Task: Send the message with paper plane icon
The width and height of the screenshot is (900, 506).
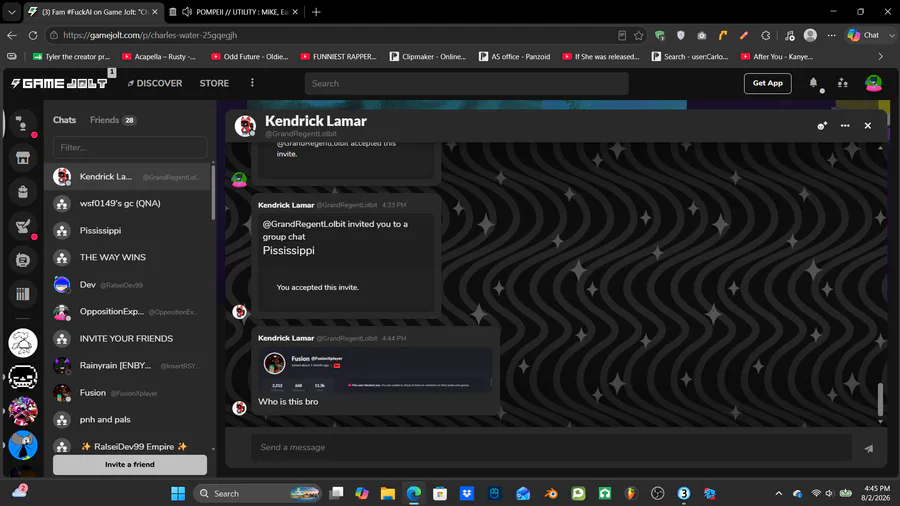Action: click(869, 448)
